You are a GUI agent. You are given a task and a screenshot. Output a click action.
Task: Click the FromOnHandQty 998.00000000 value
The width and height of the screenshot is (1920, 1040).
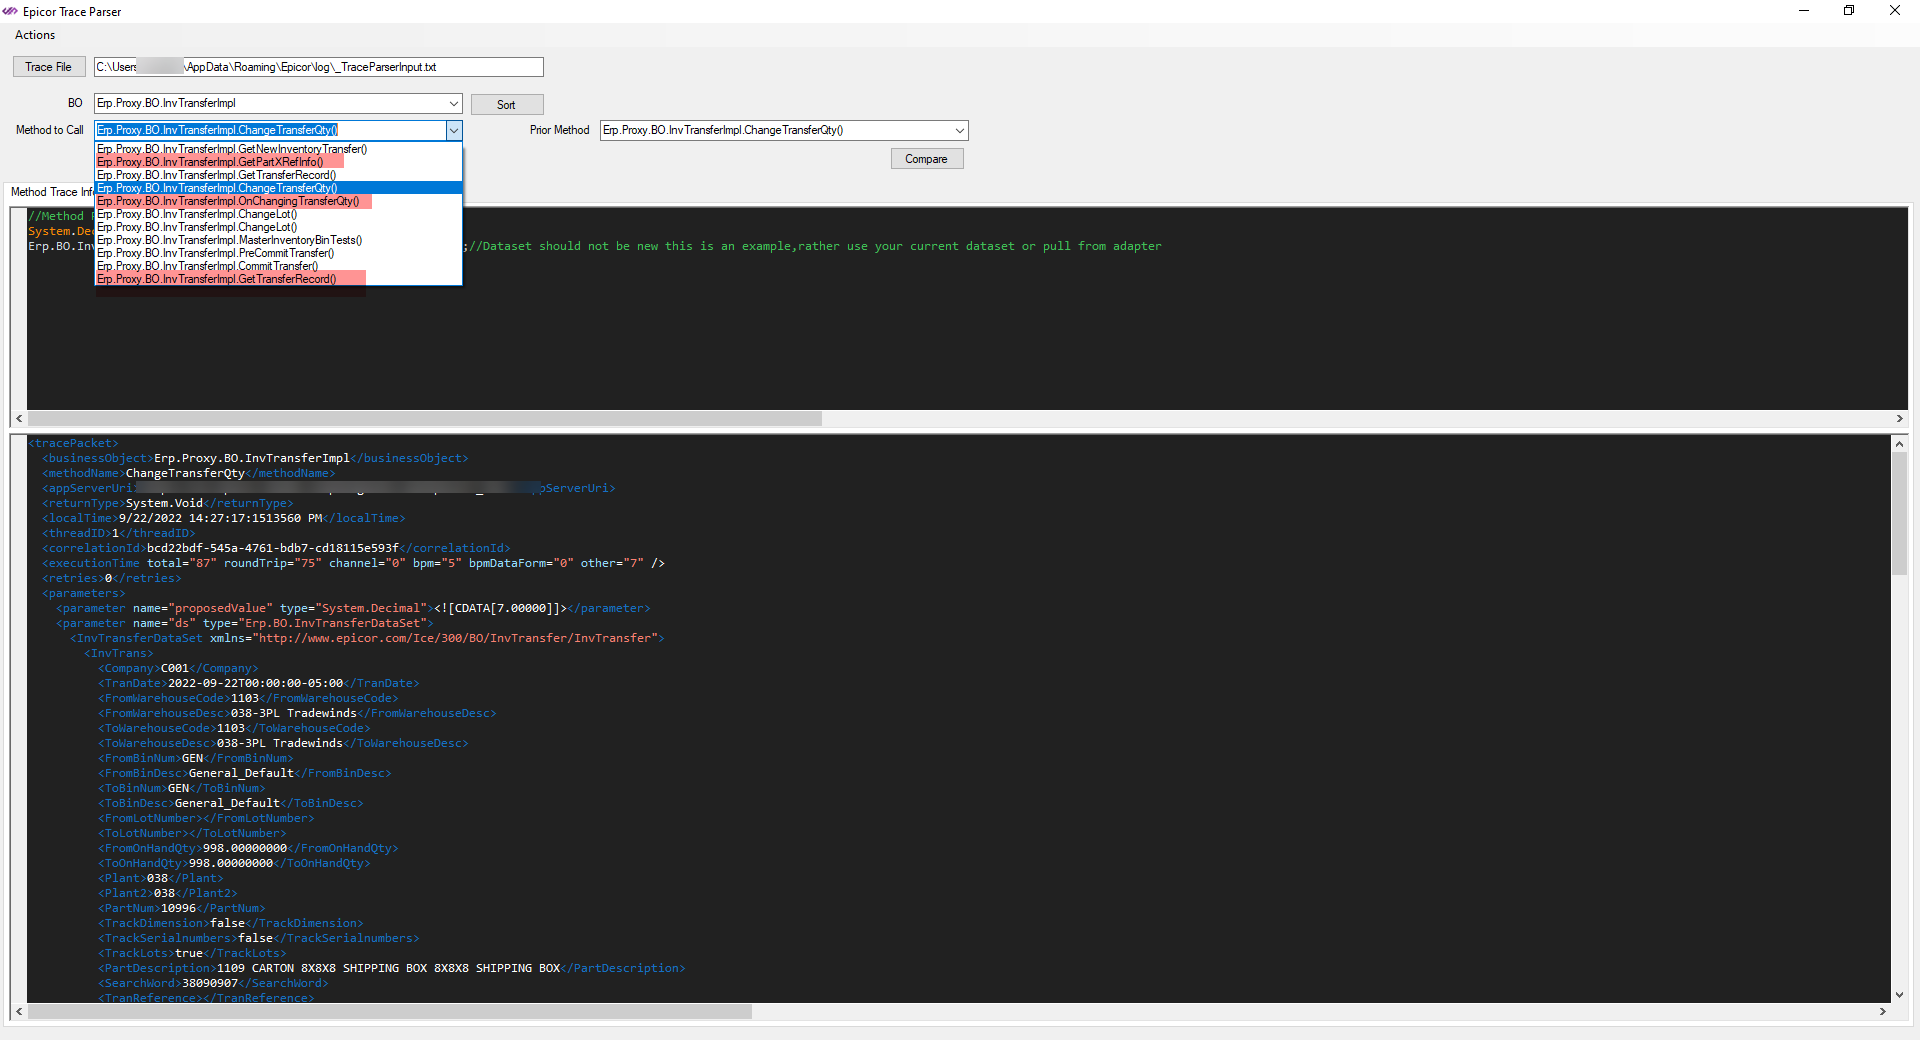(x=245, y=848)
